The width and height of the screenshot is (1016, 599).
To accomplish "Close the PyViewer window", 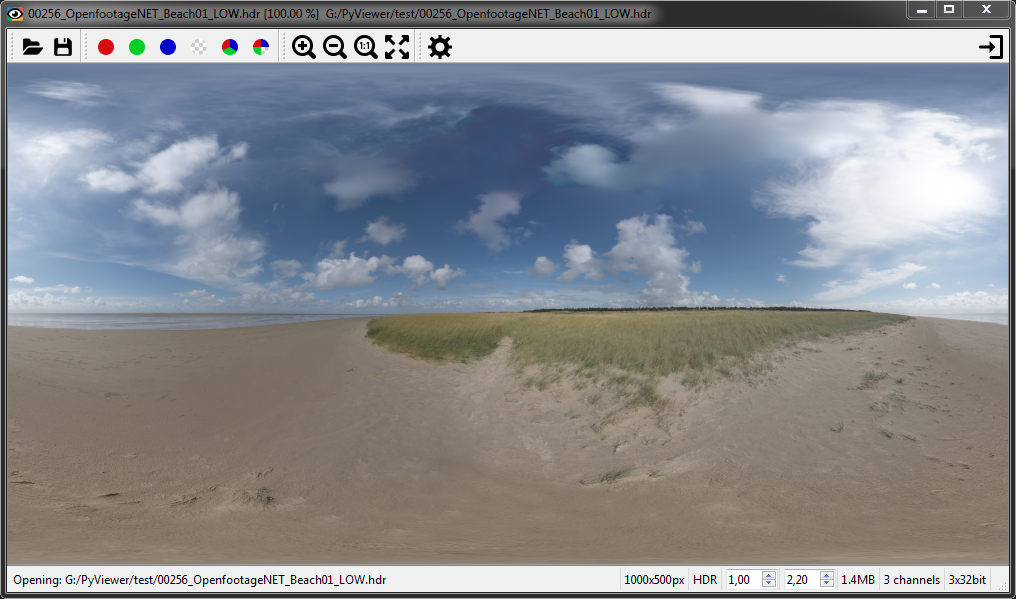I will click(986, 10).
